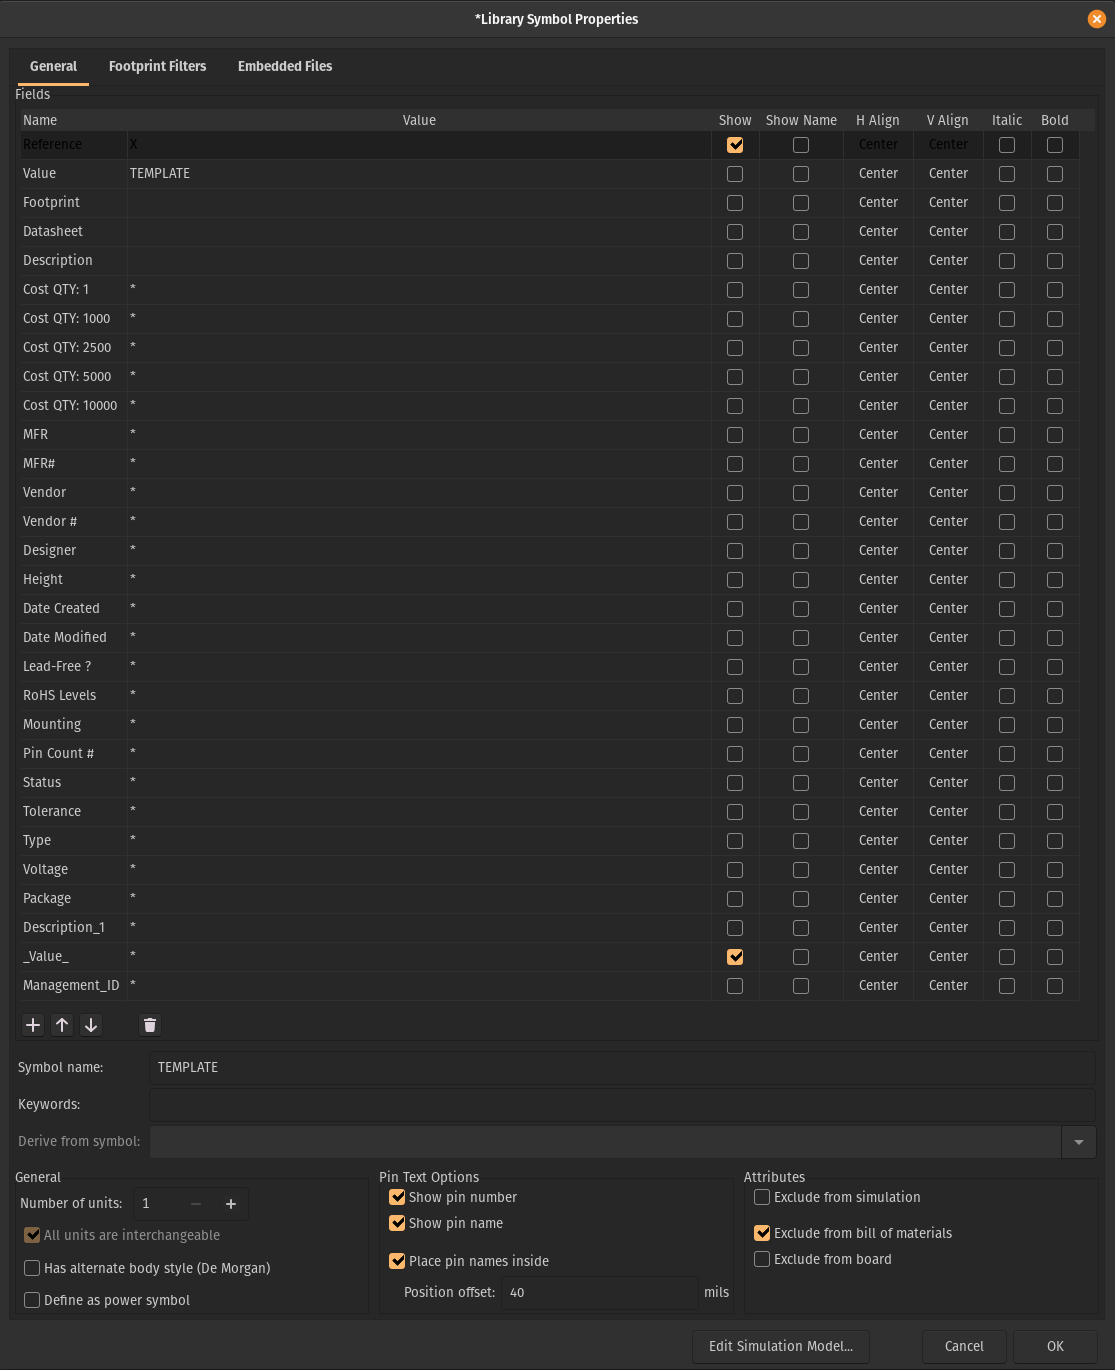Uncheck Show pin number option
The height and width of the screenshot is (1370, 1115).
(x=397, y=1197)
